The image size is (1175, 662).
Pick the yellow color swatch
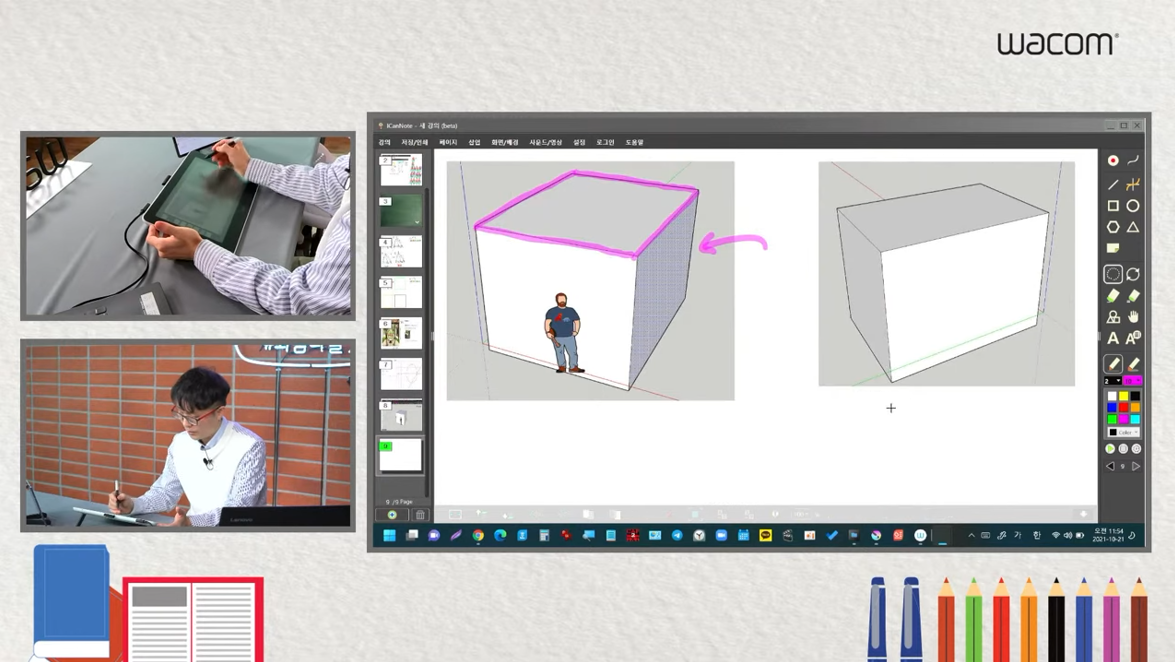(1123, 396)
